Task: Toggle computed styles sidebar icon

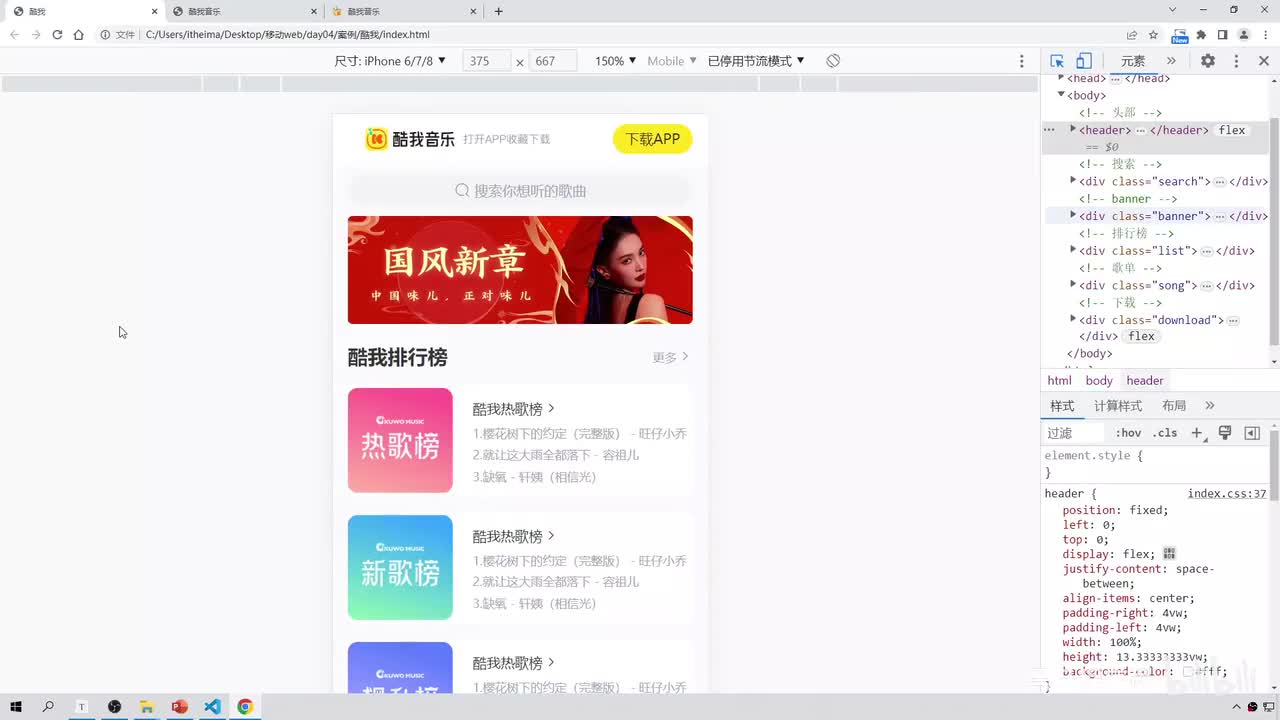Action: tap(1252, 433)
